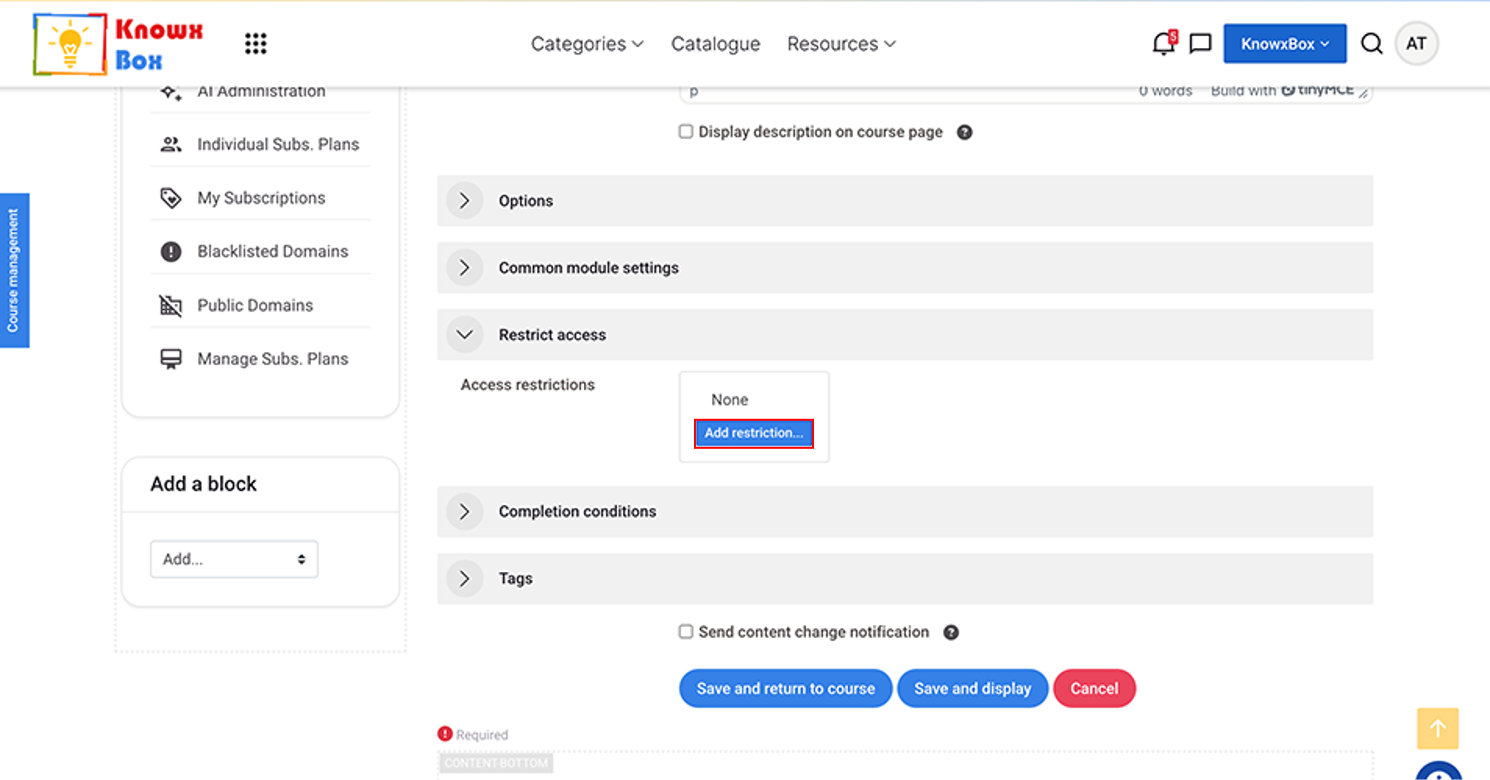Click the Individual Subs. Plans people icon
Screen dimensions: 1490x780
171,144
